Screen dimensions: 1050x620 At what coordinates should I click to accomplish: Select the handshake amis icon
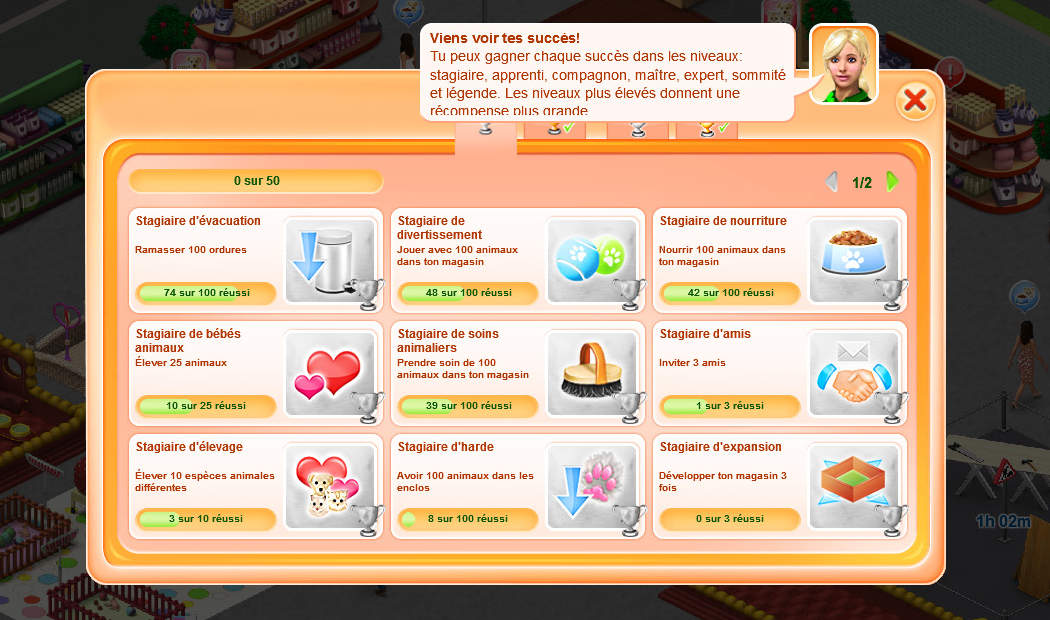854,374
